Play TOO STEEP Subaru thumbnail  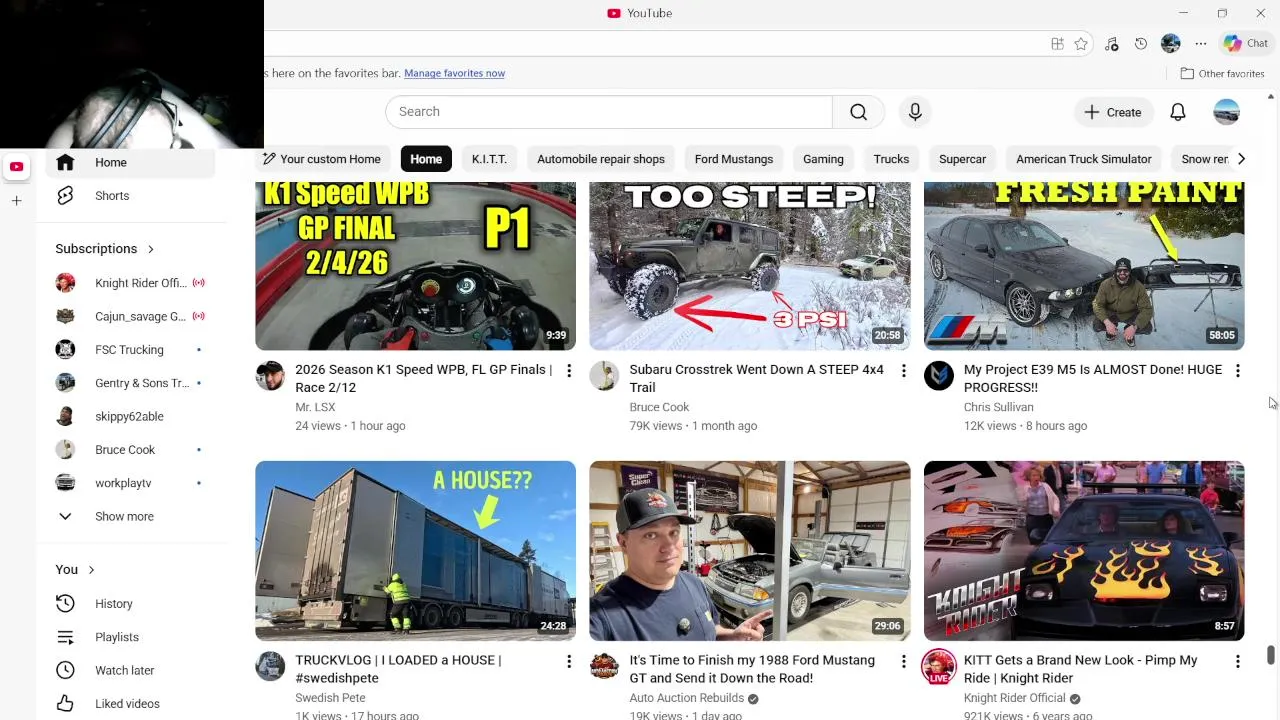750,266
